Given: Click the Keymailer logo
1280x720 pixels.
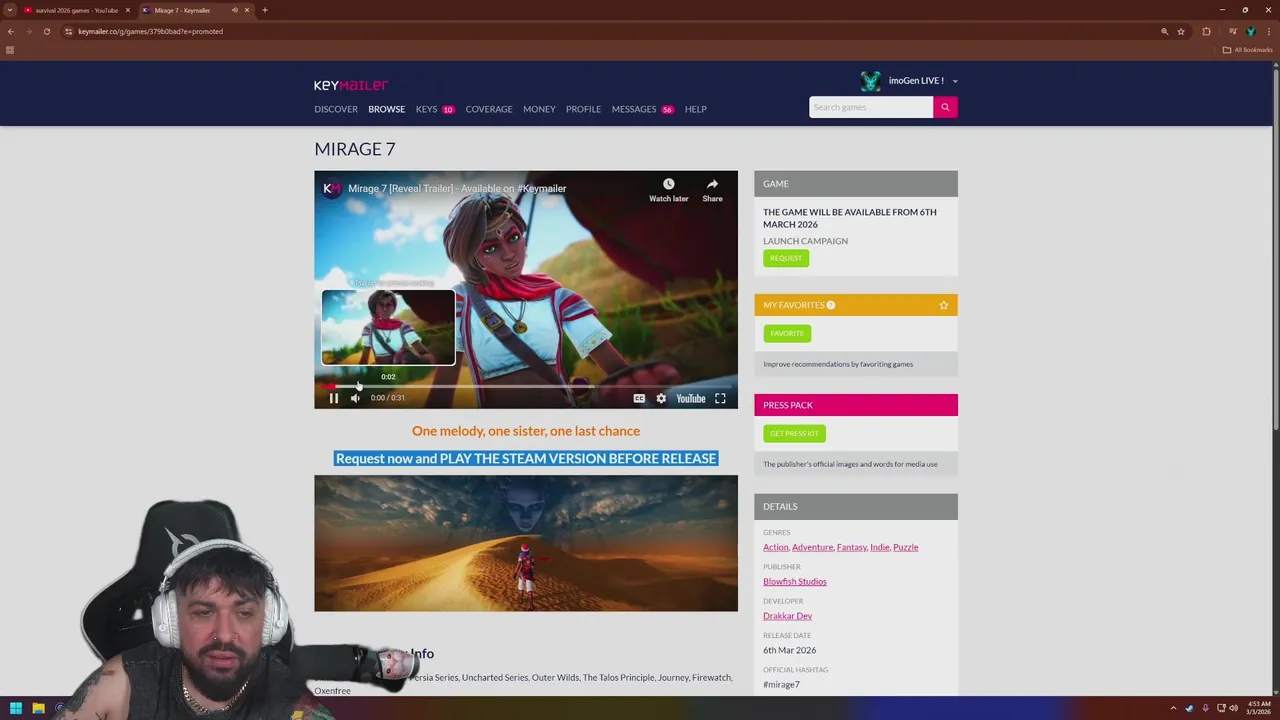Looking at the screenshot, I should [x=351, y=85].
